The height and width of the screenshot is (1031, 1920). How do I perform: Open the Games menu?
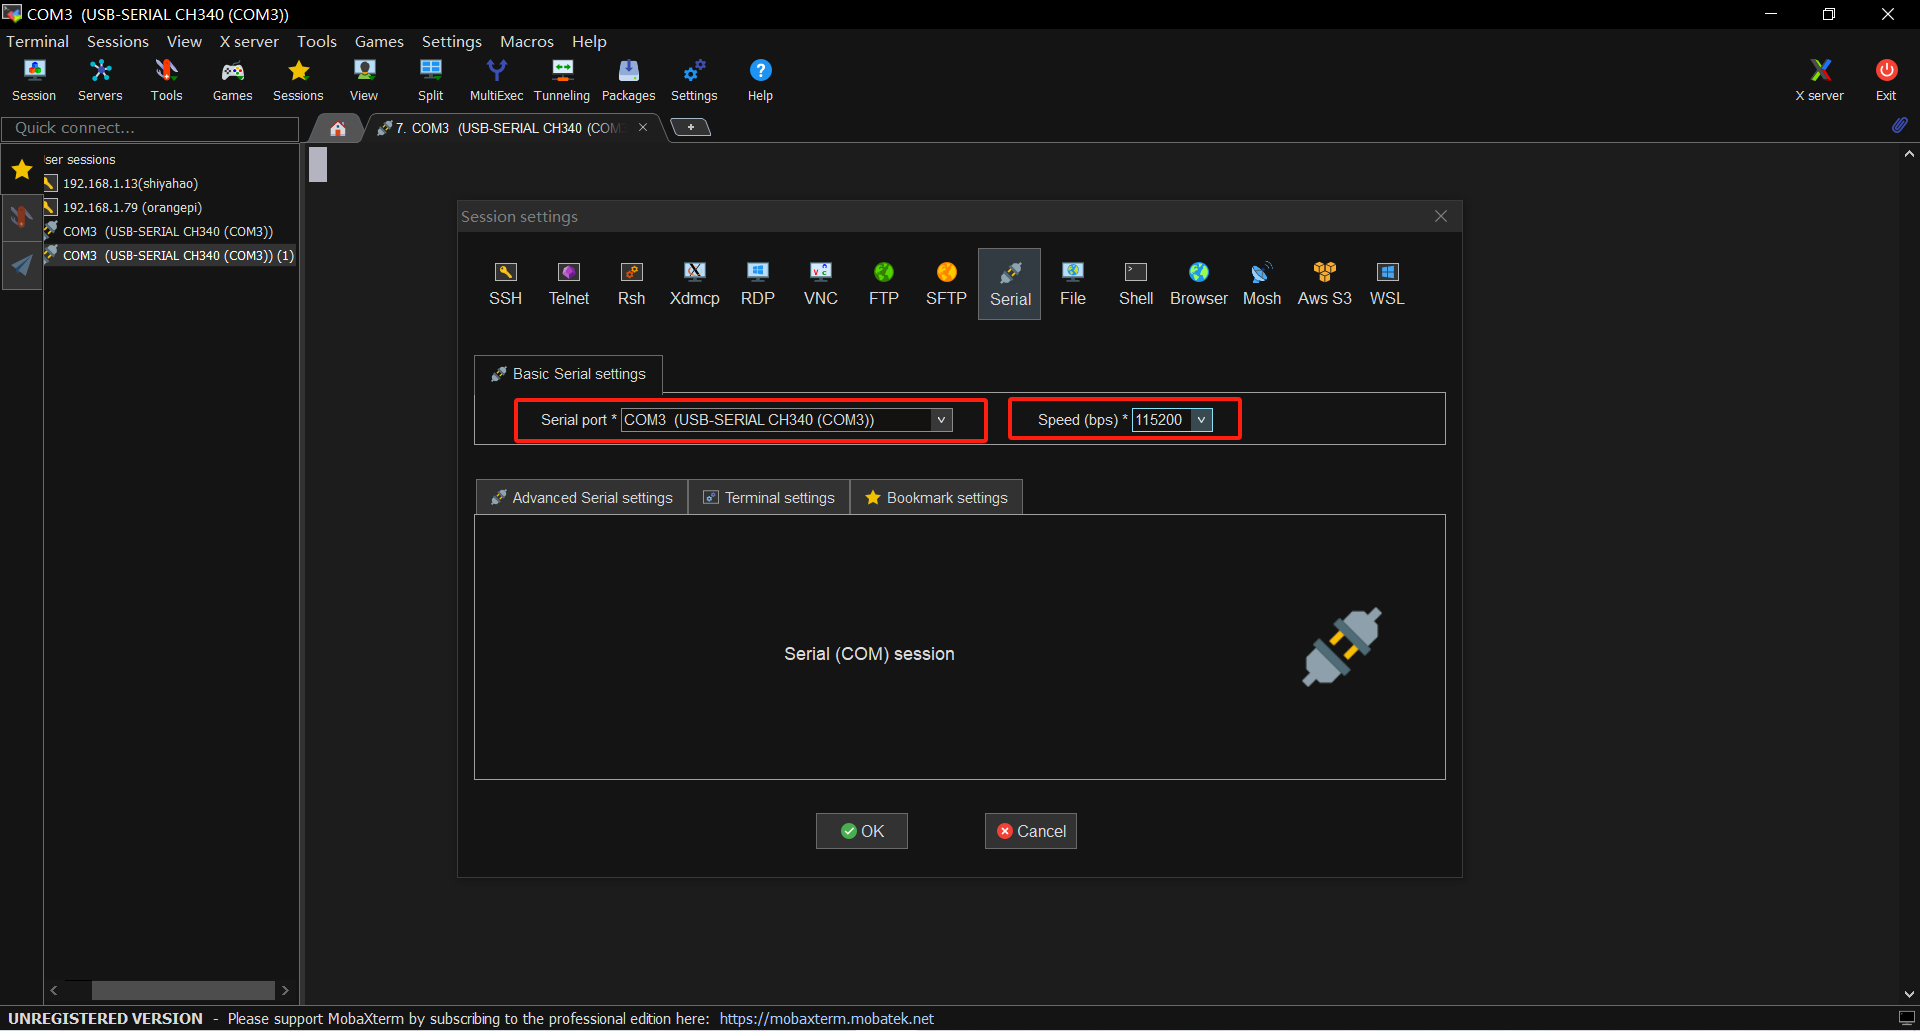379,41
